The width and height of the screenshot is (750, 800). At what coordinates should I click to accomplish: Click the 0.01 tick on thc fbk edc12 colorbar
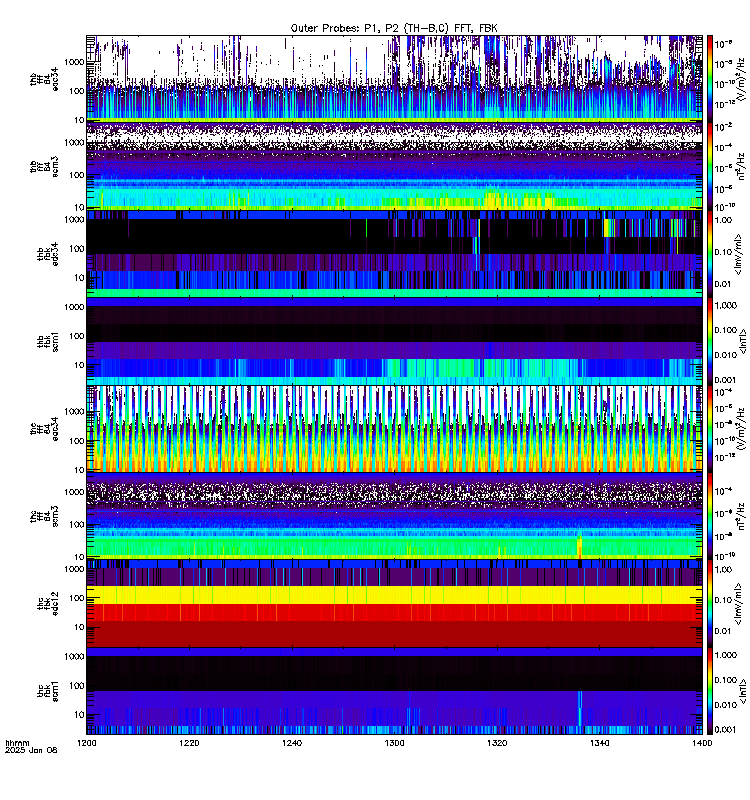723,631
